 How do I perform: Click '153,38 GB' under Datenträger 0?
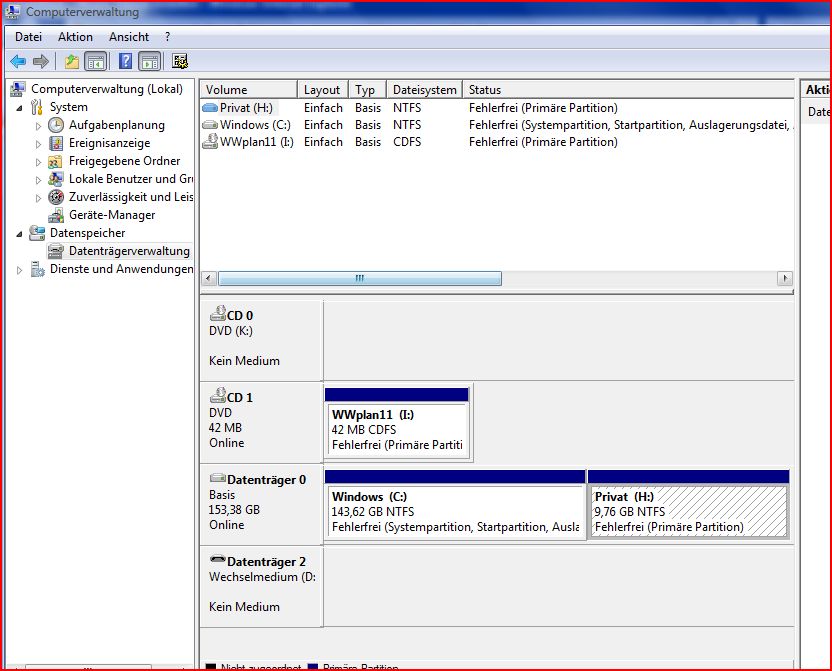pyautogui.click(x=234, y=510)
